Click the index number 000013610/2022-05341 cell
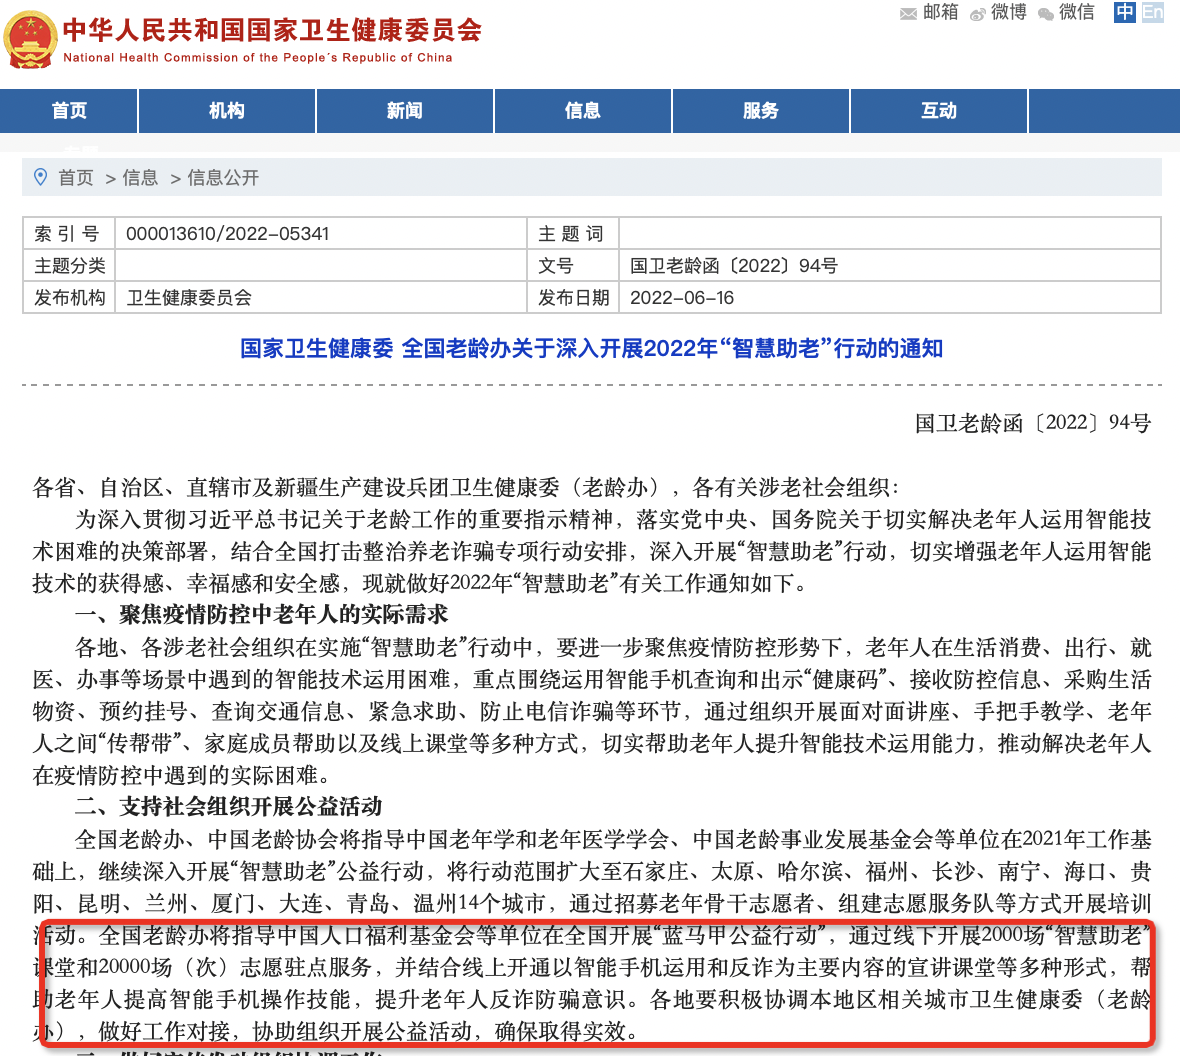Image resolution: width=1180 pixels, height=1056 pixels. [228, 234]
